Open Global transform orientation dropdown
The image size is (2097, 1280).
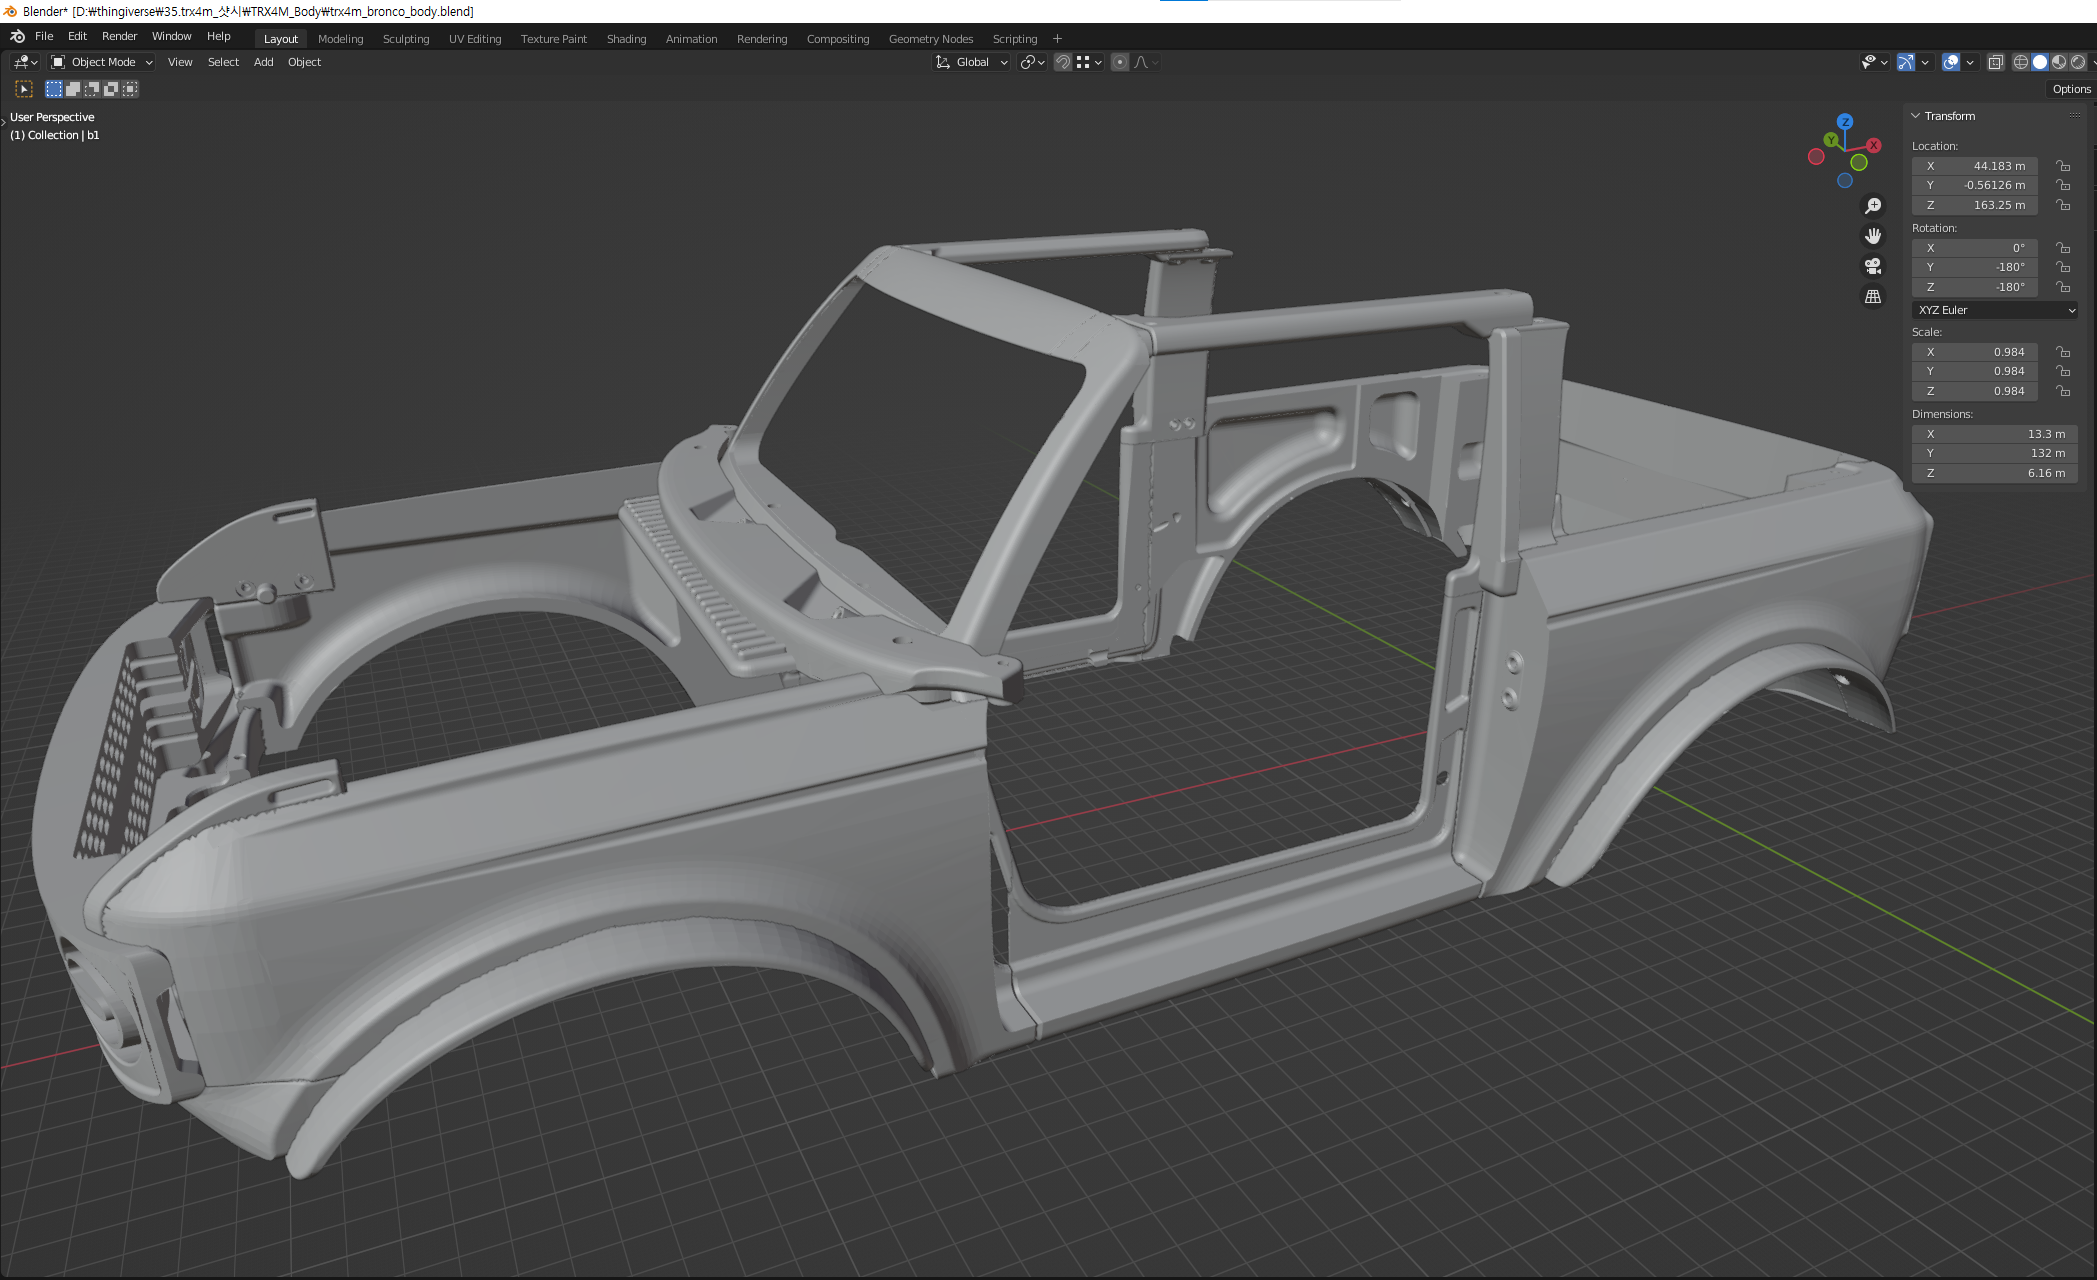point(972,62)
